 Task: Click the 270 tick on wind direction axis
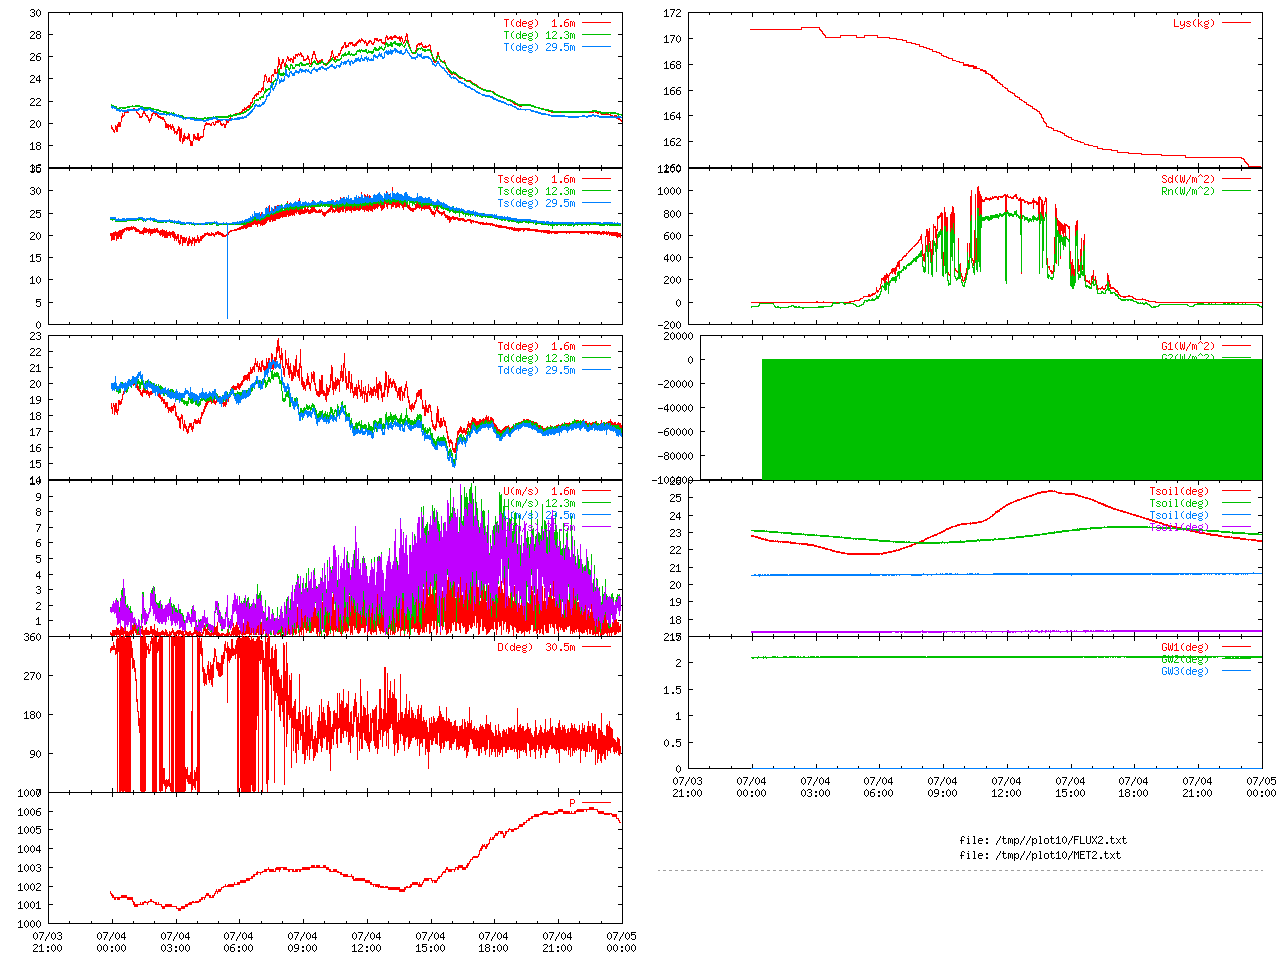tap(32, 677)
